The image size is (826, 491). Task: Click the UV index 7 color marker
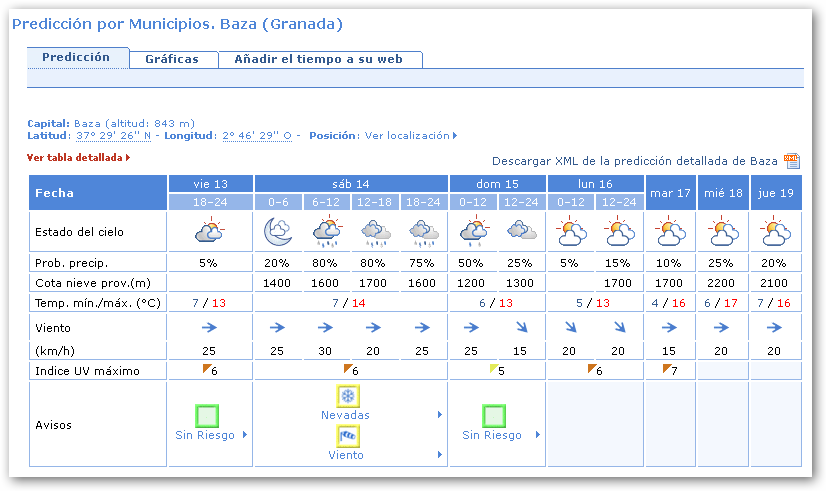(667, 368)
